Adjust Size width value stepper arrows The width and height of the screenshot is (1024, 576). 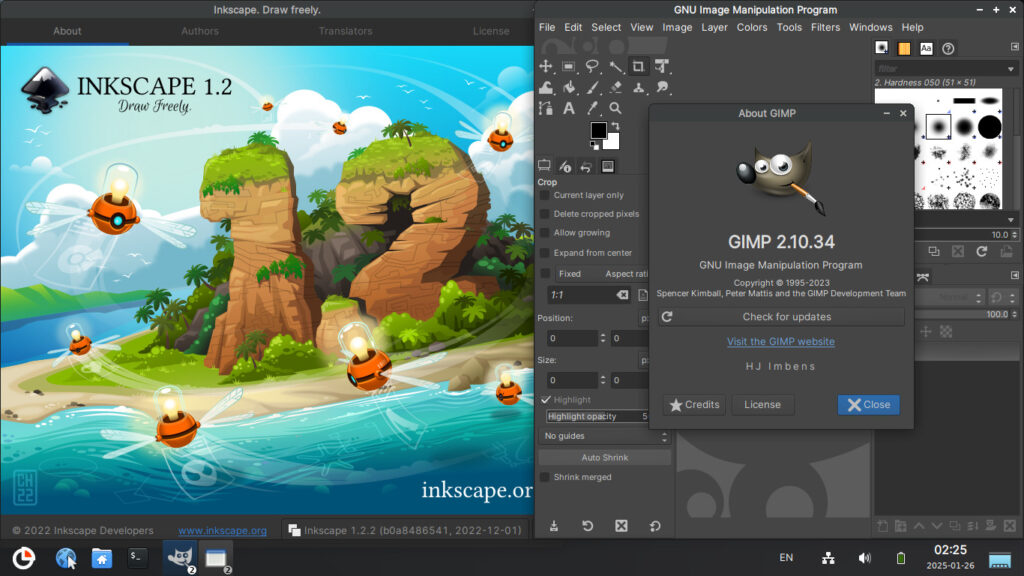[603, 380]
